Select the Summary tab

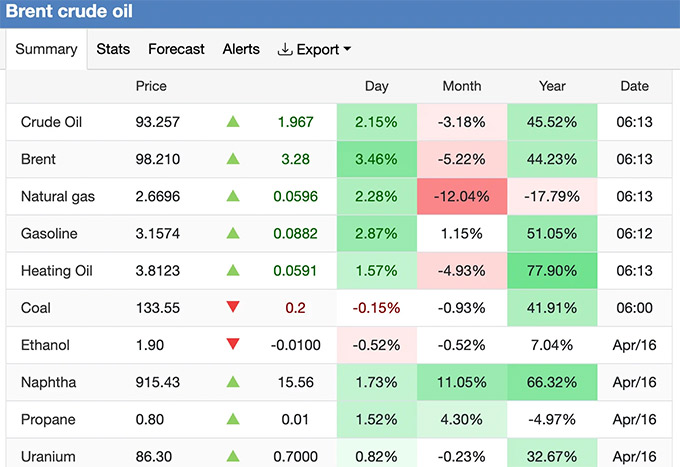coord(46,49)
